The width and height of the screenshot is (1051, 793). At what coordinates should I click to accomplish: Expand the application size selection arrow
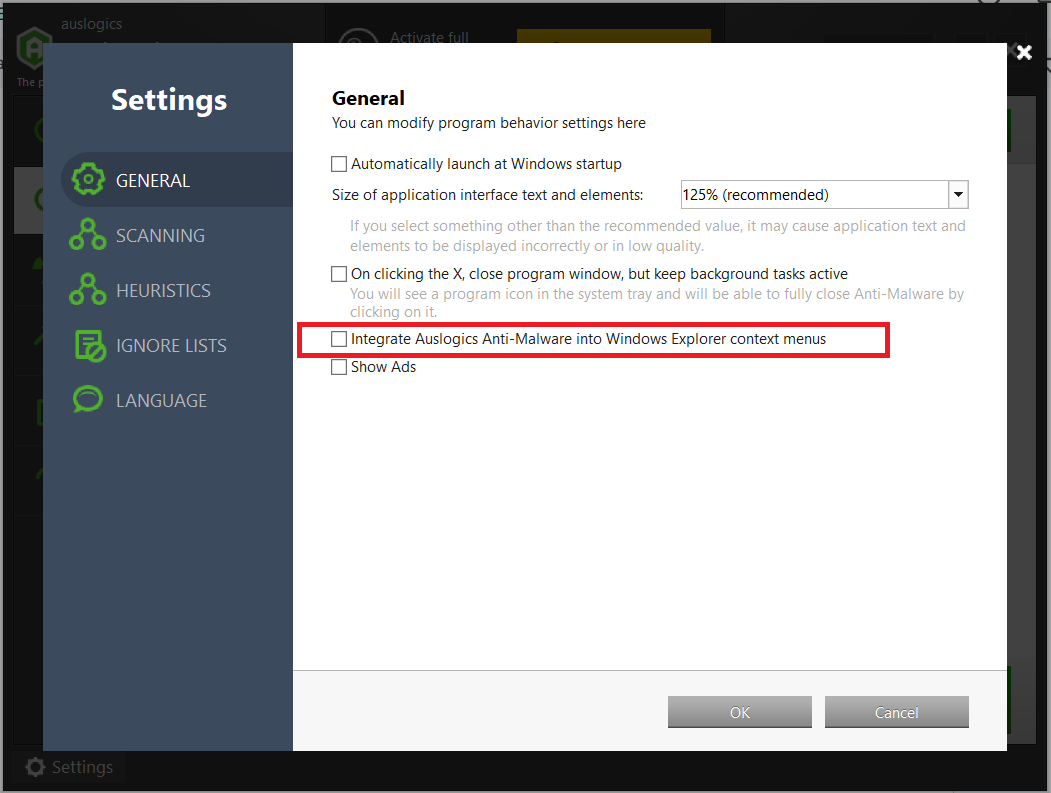[957, 194]
